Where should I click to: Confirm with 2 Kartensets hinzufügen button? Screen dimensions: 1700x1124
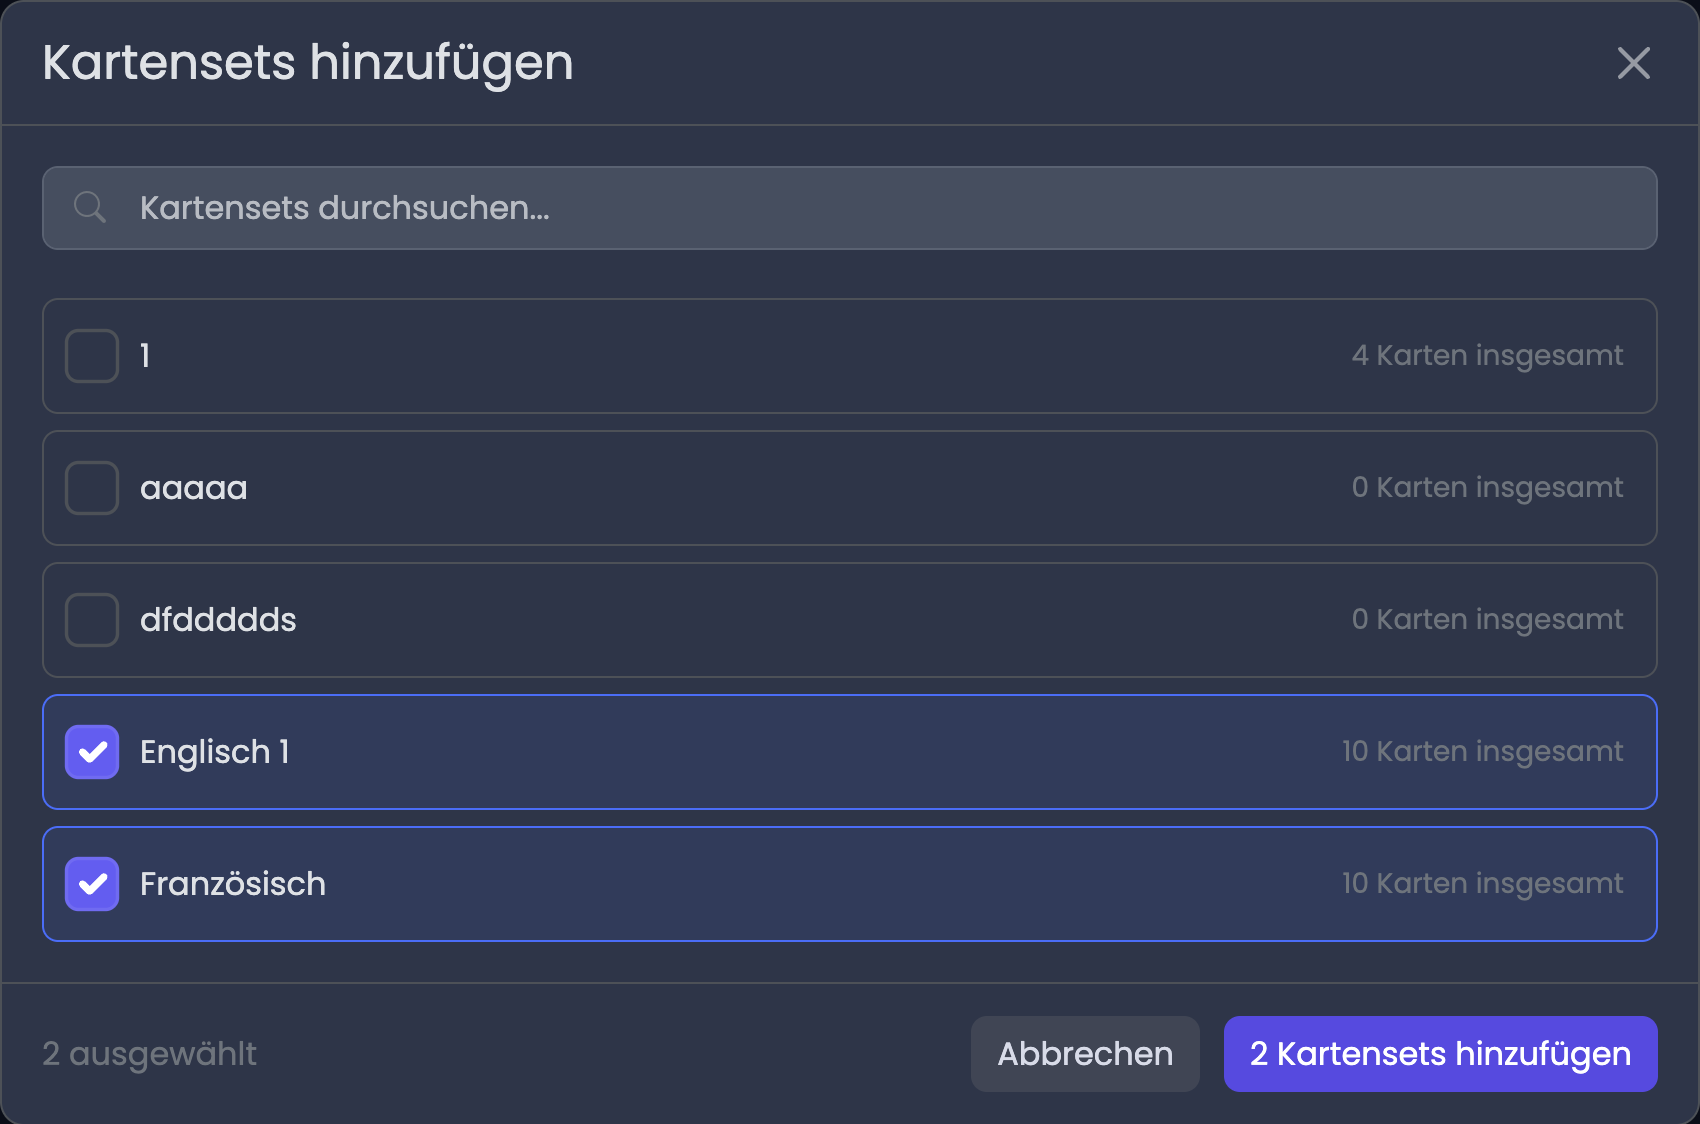tap(1440, 1054)
